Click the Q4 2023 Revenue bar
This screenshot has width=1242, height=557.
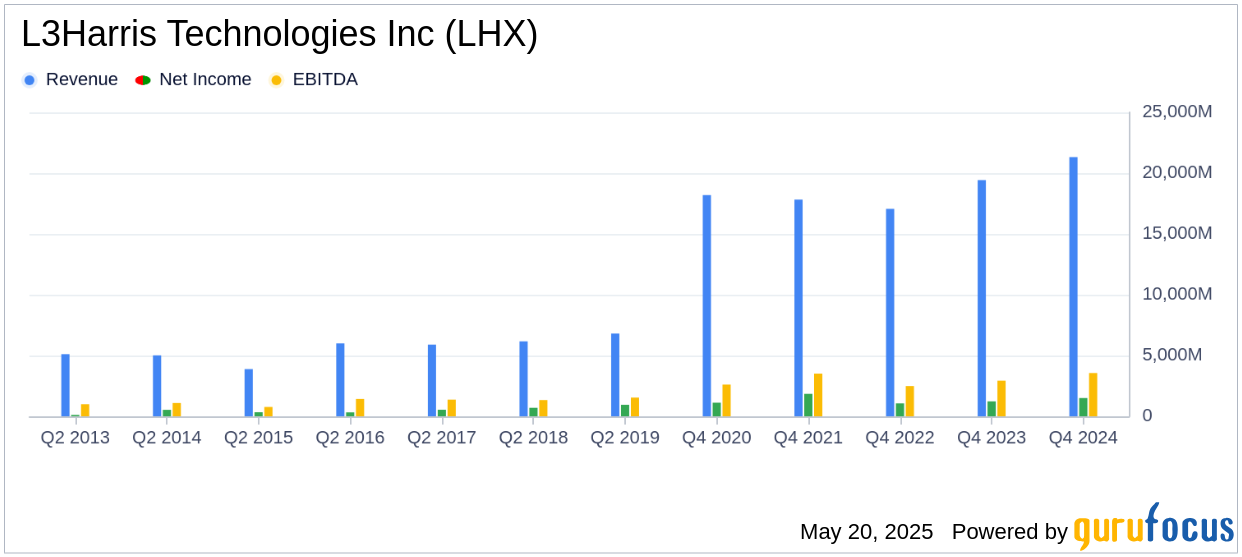(982, 298)
